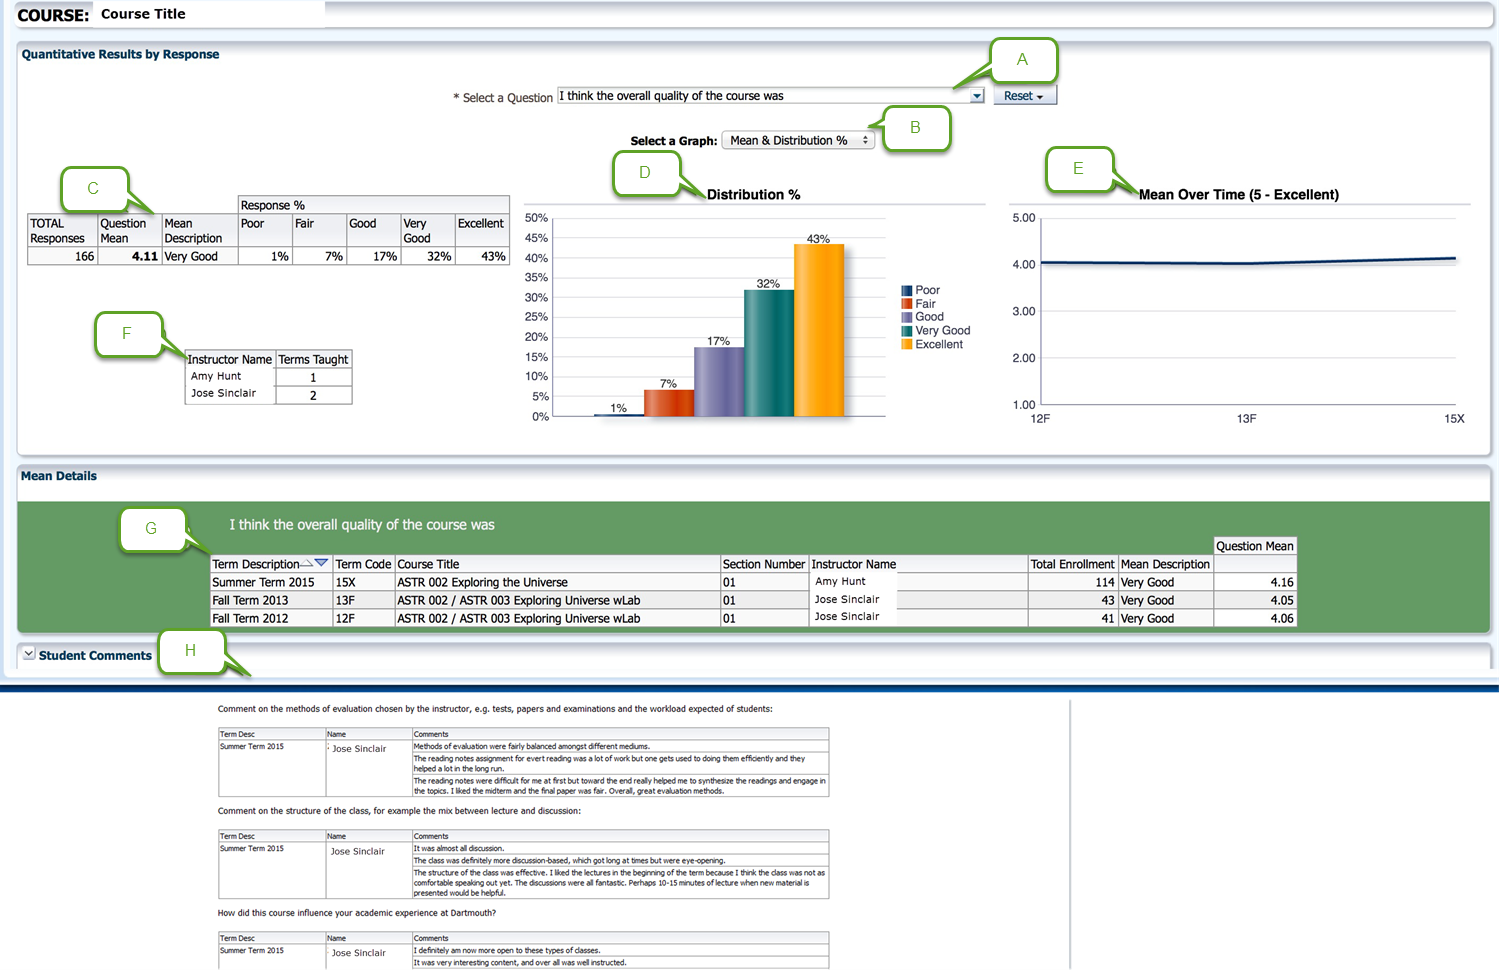Open the Select a Question dropdown arrow

(x=976, y=96)
